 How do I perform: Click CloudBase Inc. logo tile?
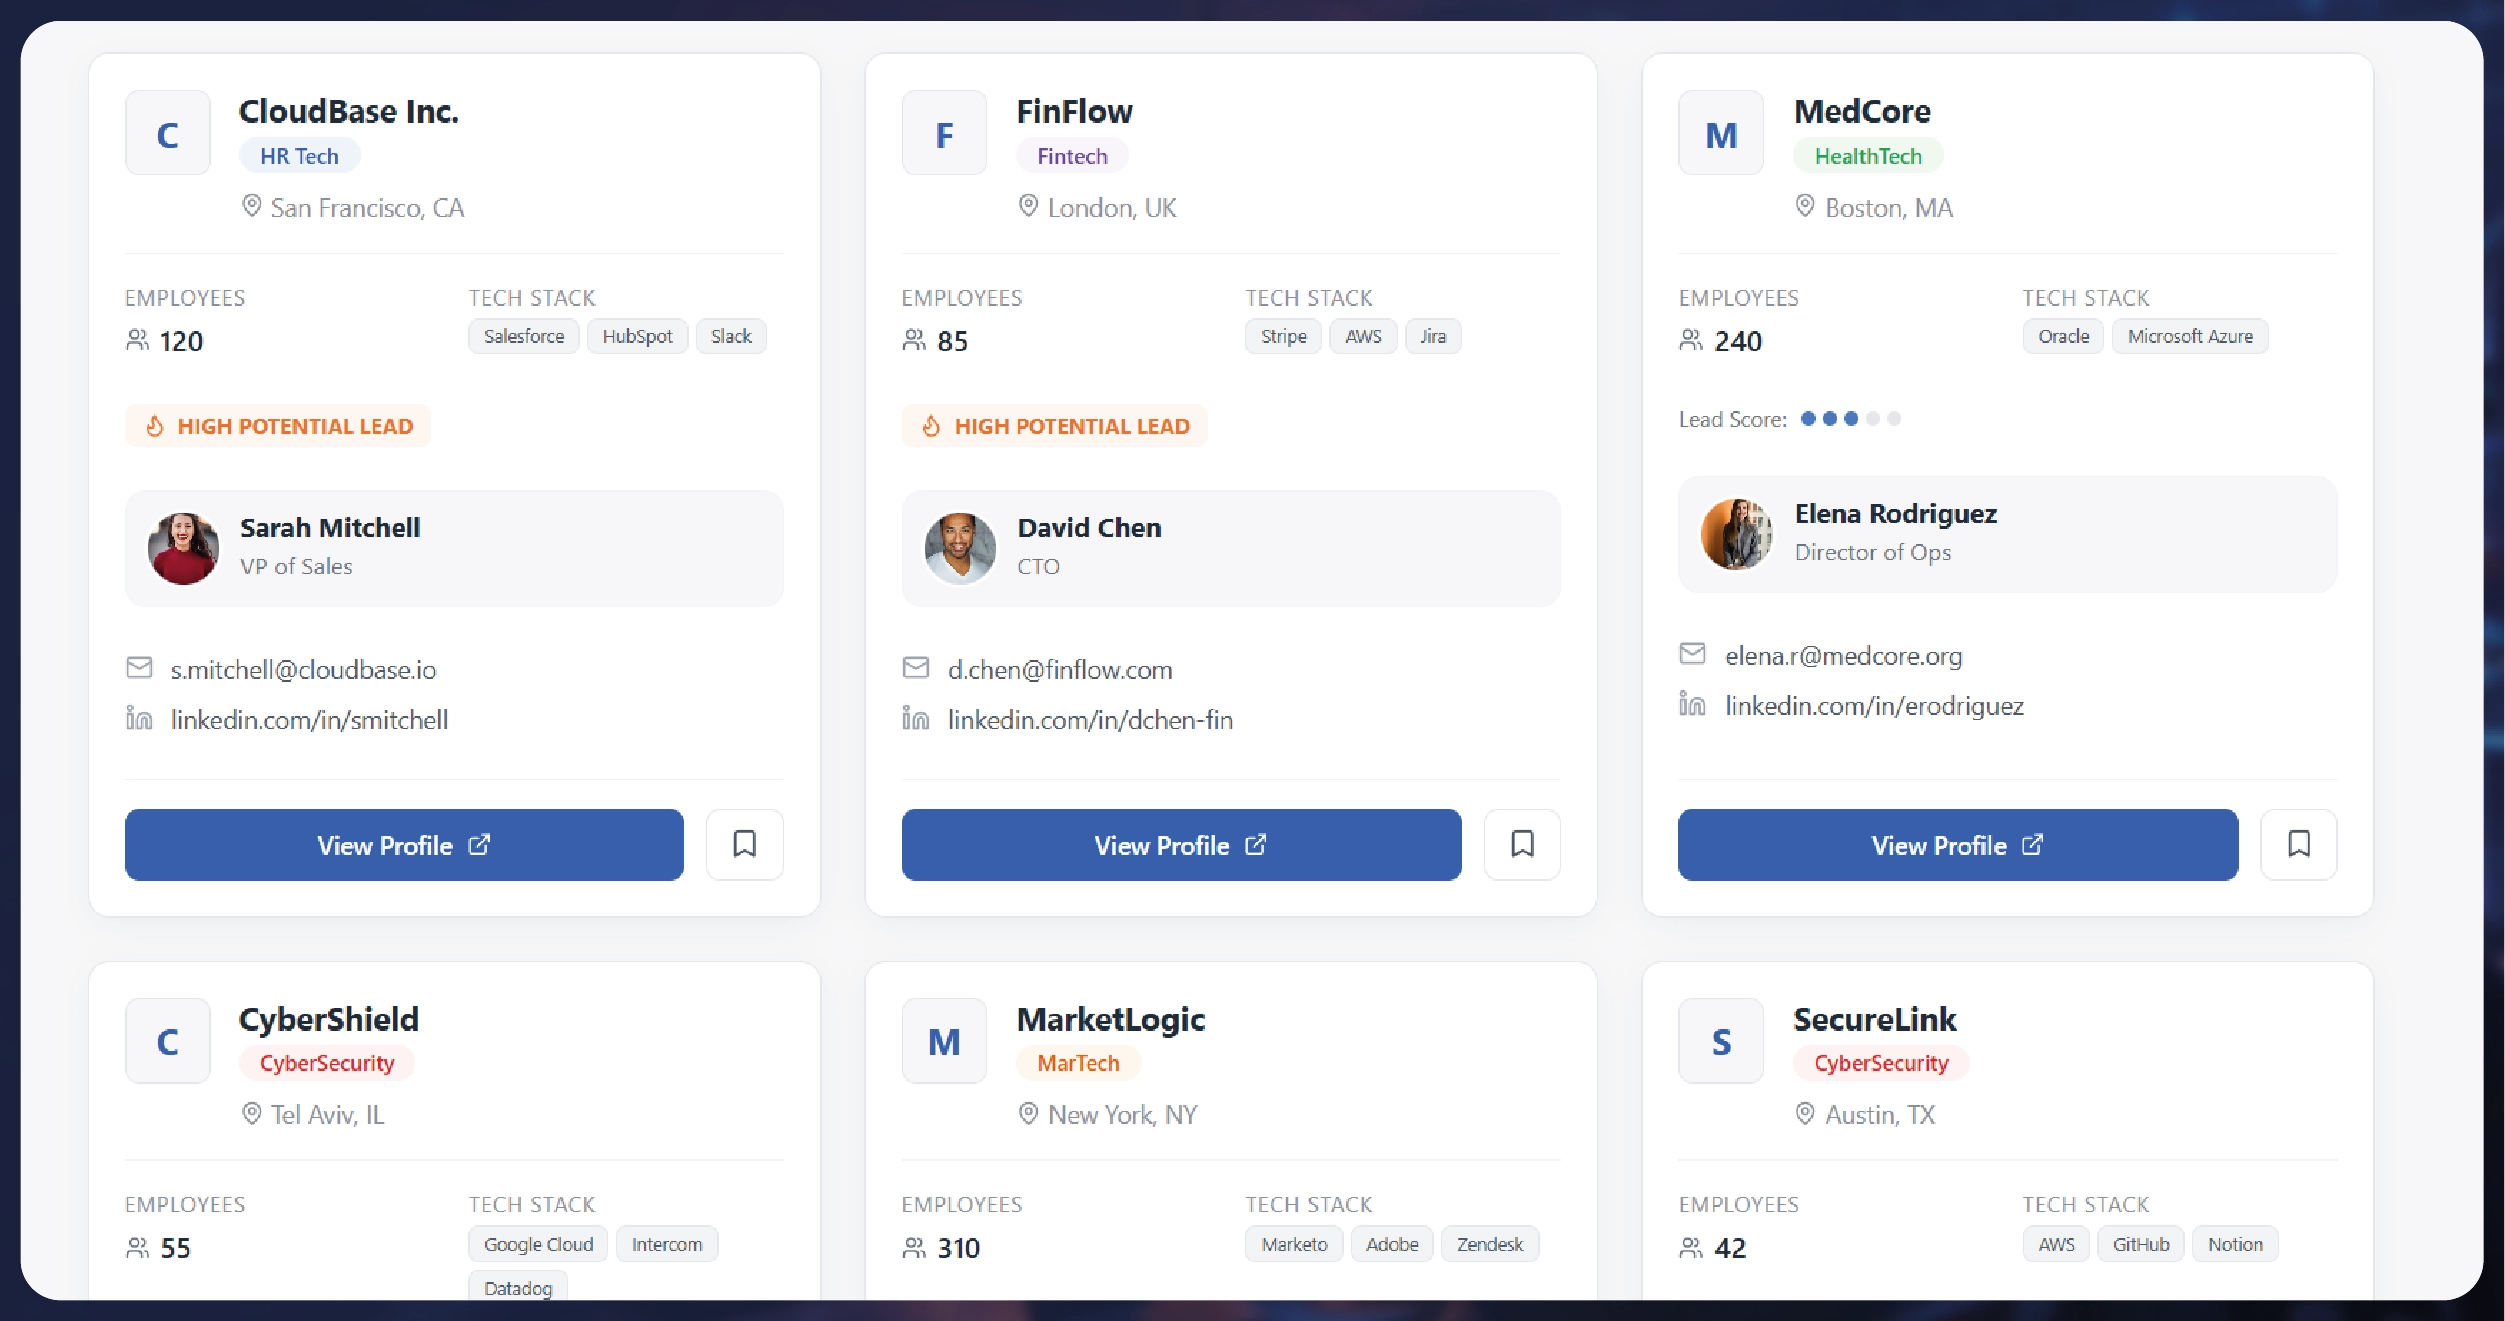coord(168,133)
